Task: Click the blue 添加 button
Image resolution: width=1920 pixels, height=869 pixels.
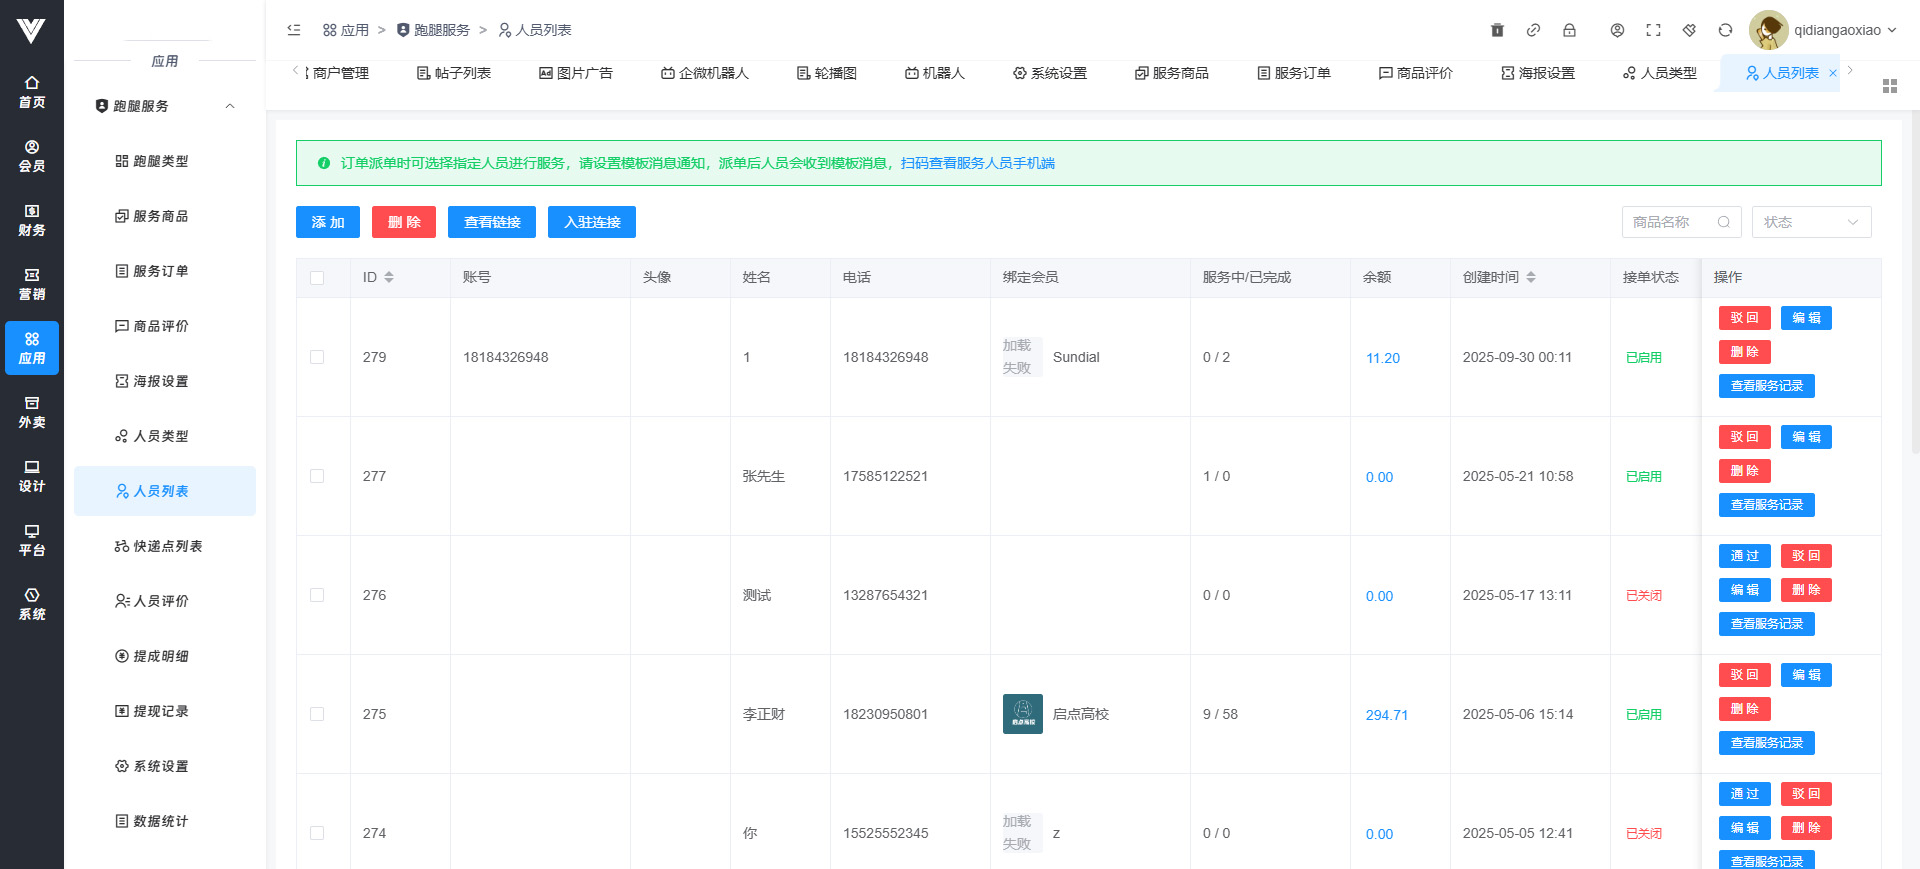Action: [327, 222]
